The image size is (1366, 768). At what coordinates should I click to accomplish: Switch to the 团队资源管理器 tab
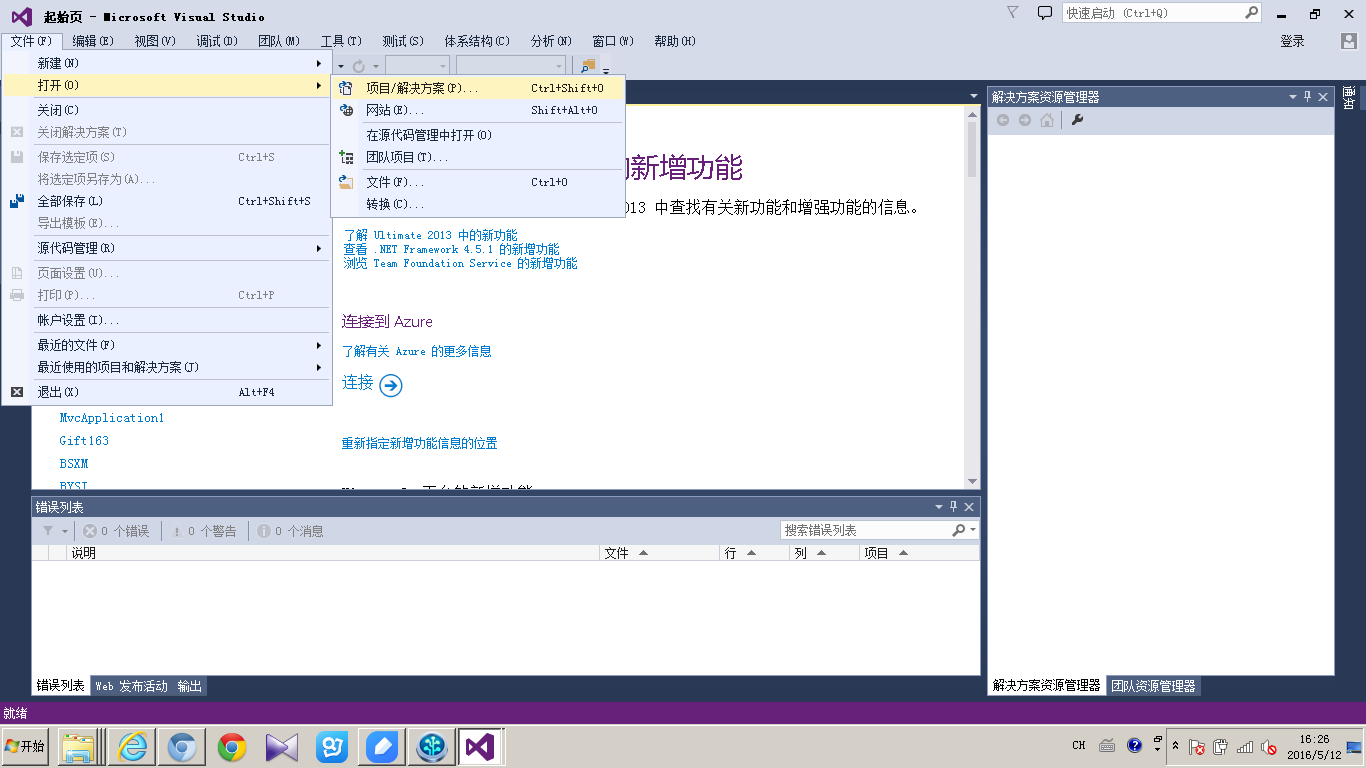pos(1153,686)
